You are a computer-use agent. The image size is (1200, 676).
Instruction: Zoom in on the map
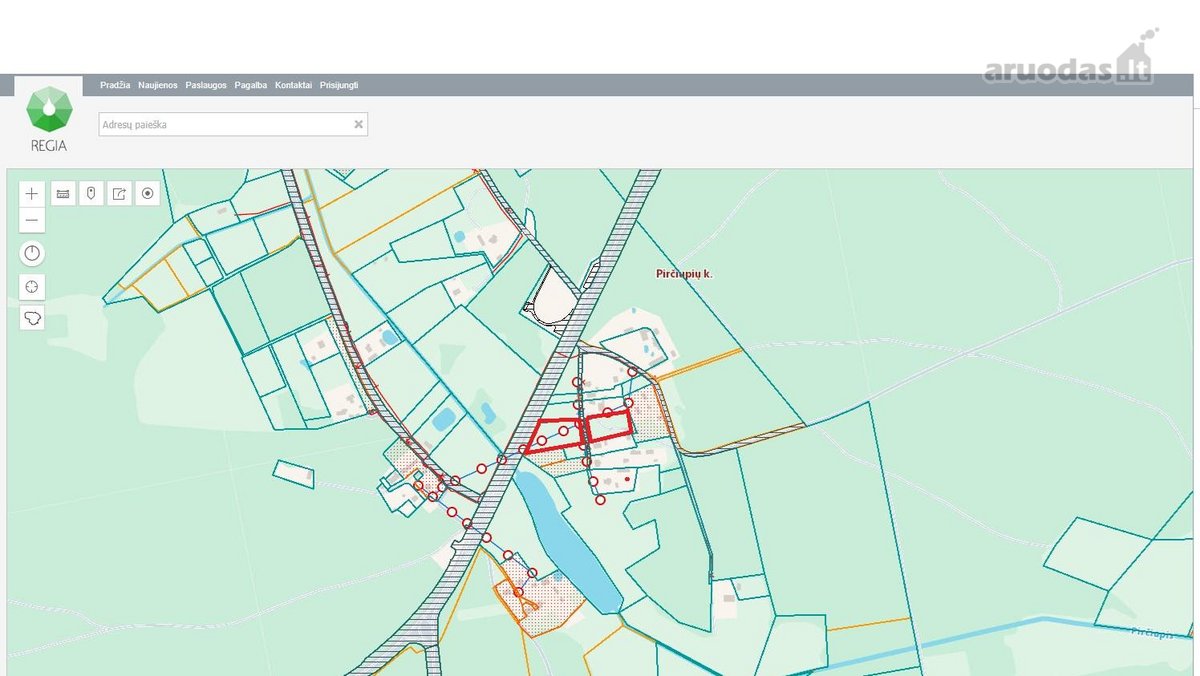[32, 194]
